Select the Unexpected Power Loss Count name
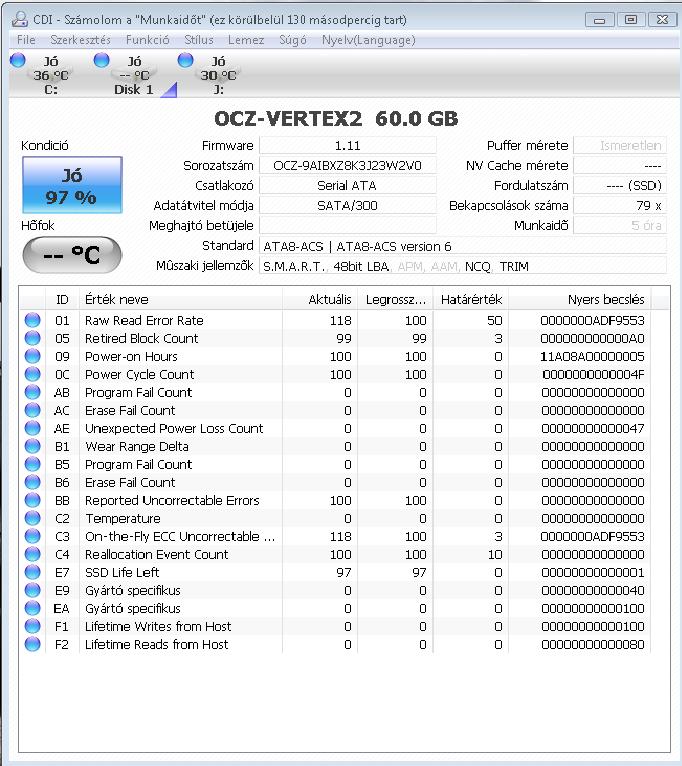This screenshot has height=766, width=682. point(174,428)
